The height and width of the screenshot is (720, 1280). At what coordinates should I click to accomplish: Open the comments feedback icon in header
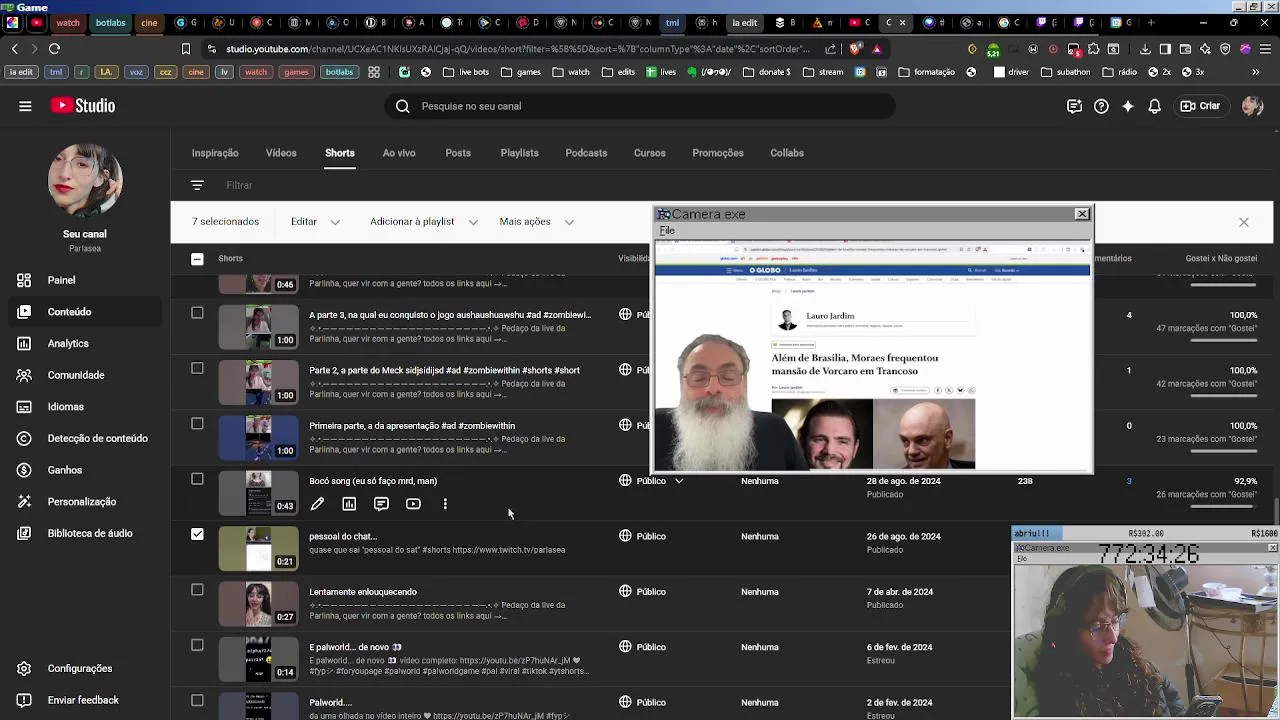pos(1074,106)
